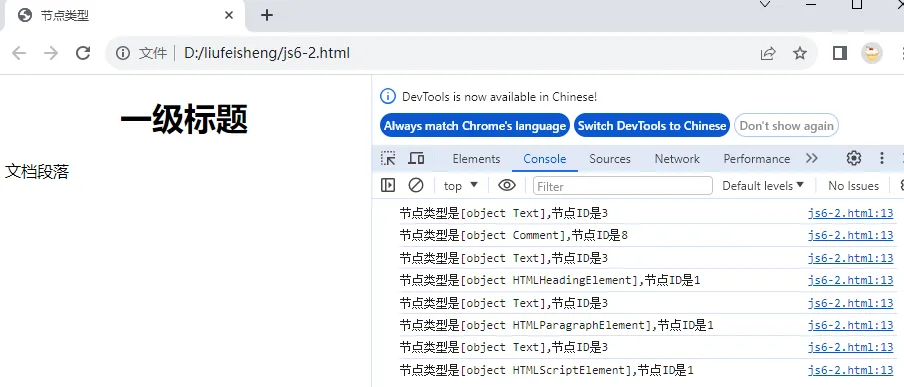Viewport: 904px width, 387px height.
Task: Select the HTMLHeadingElement console message
Action: point(549,280)
